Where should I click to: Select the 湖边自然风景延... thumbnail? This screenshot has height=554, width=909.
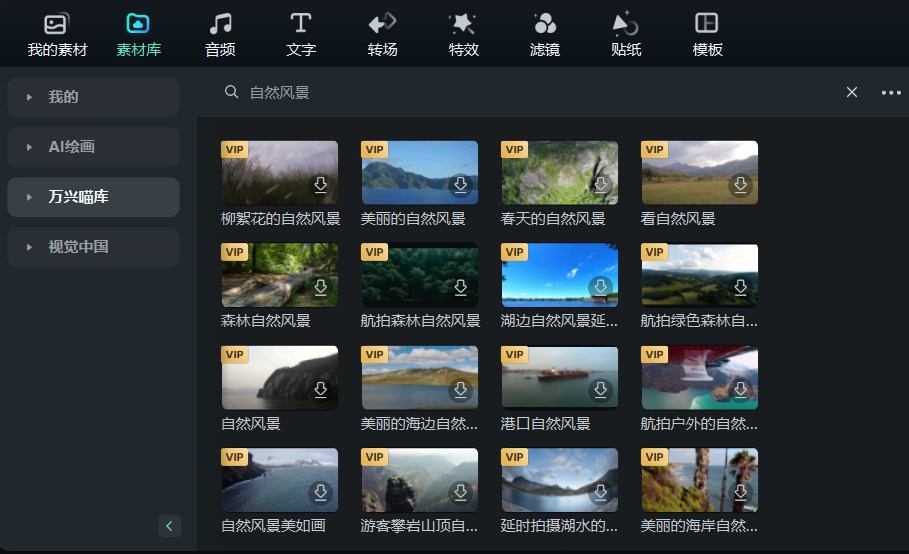[x=559, y=275]
